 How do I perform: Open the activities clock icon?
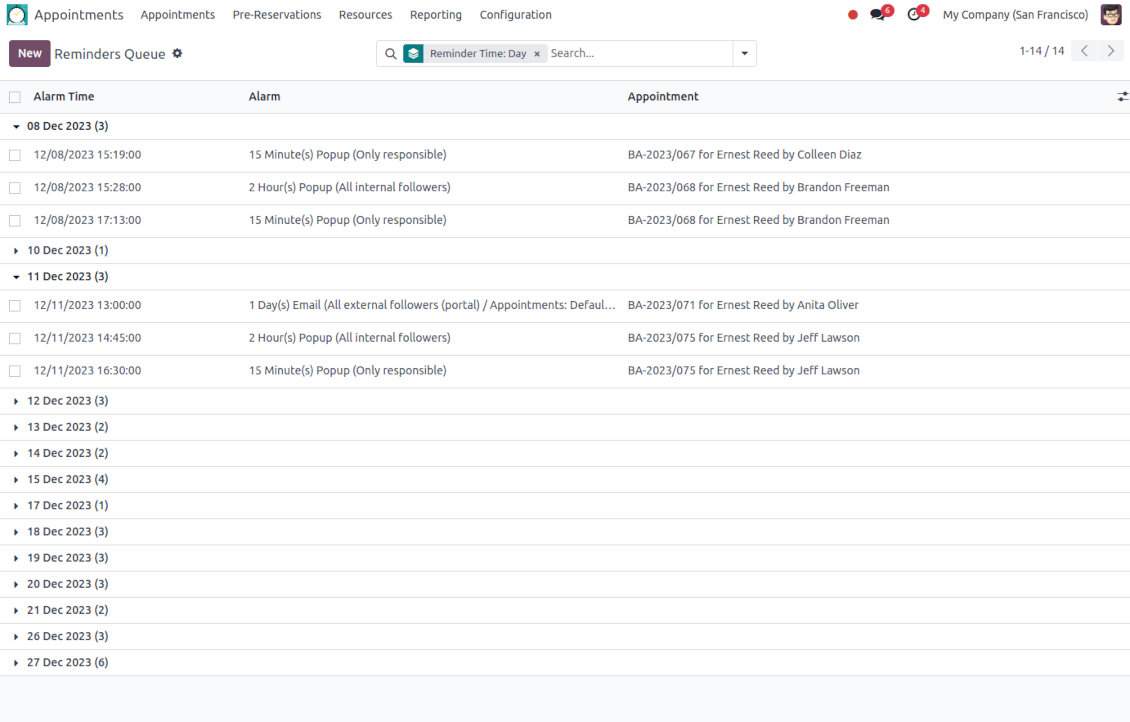[913, 15]
